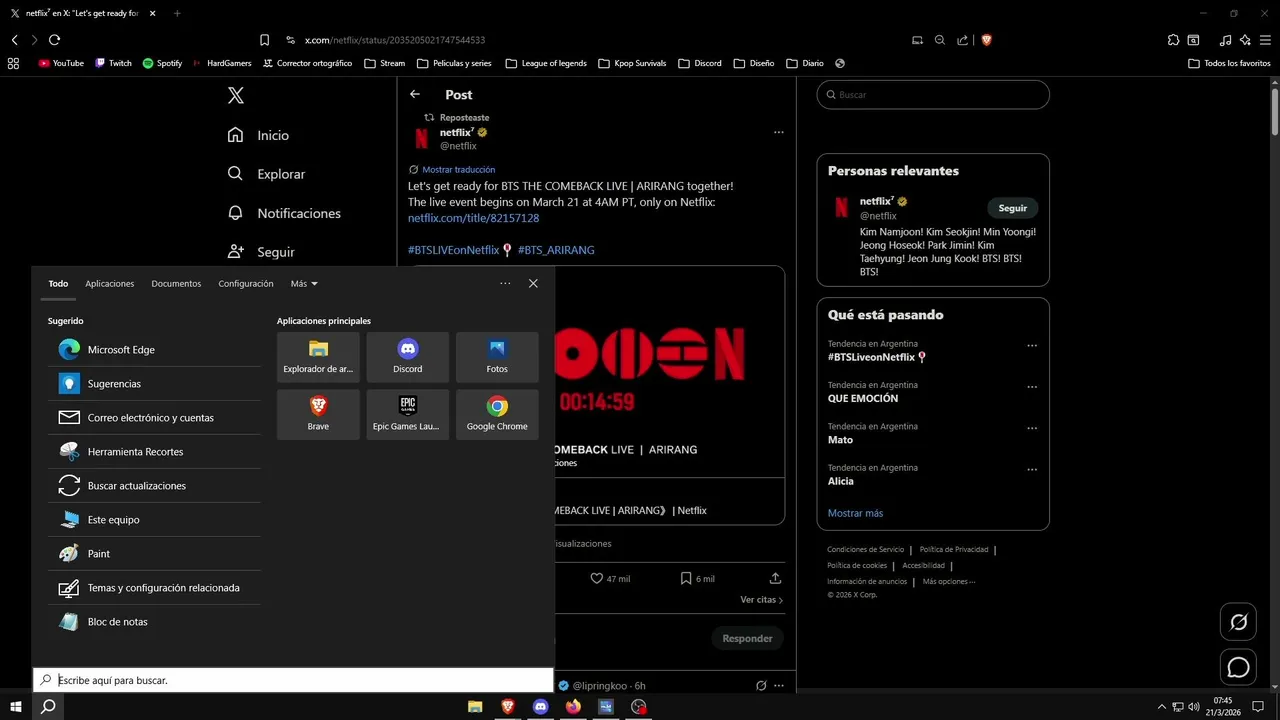Open Sugerencias app in search panel
Viewport: 1280px width, 720px height.
(154, 384)
